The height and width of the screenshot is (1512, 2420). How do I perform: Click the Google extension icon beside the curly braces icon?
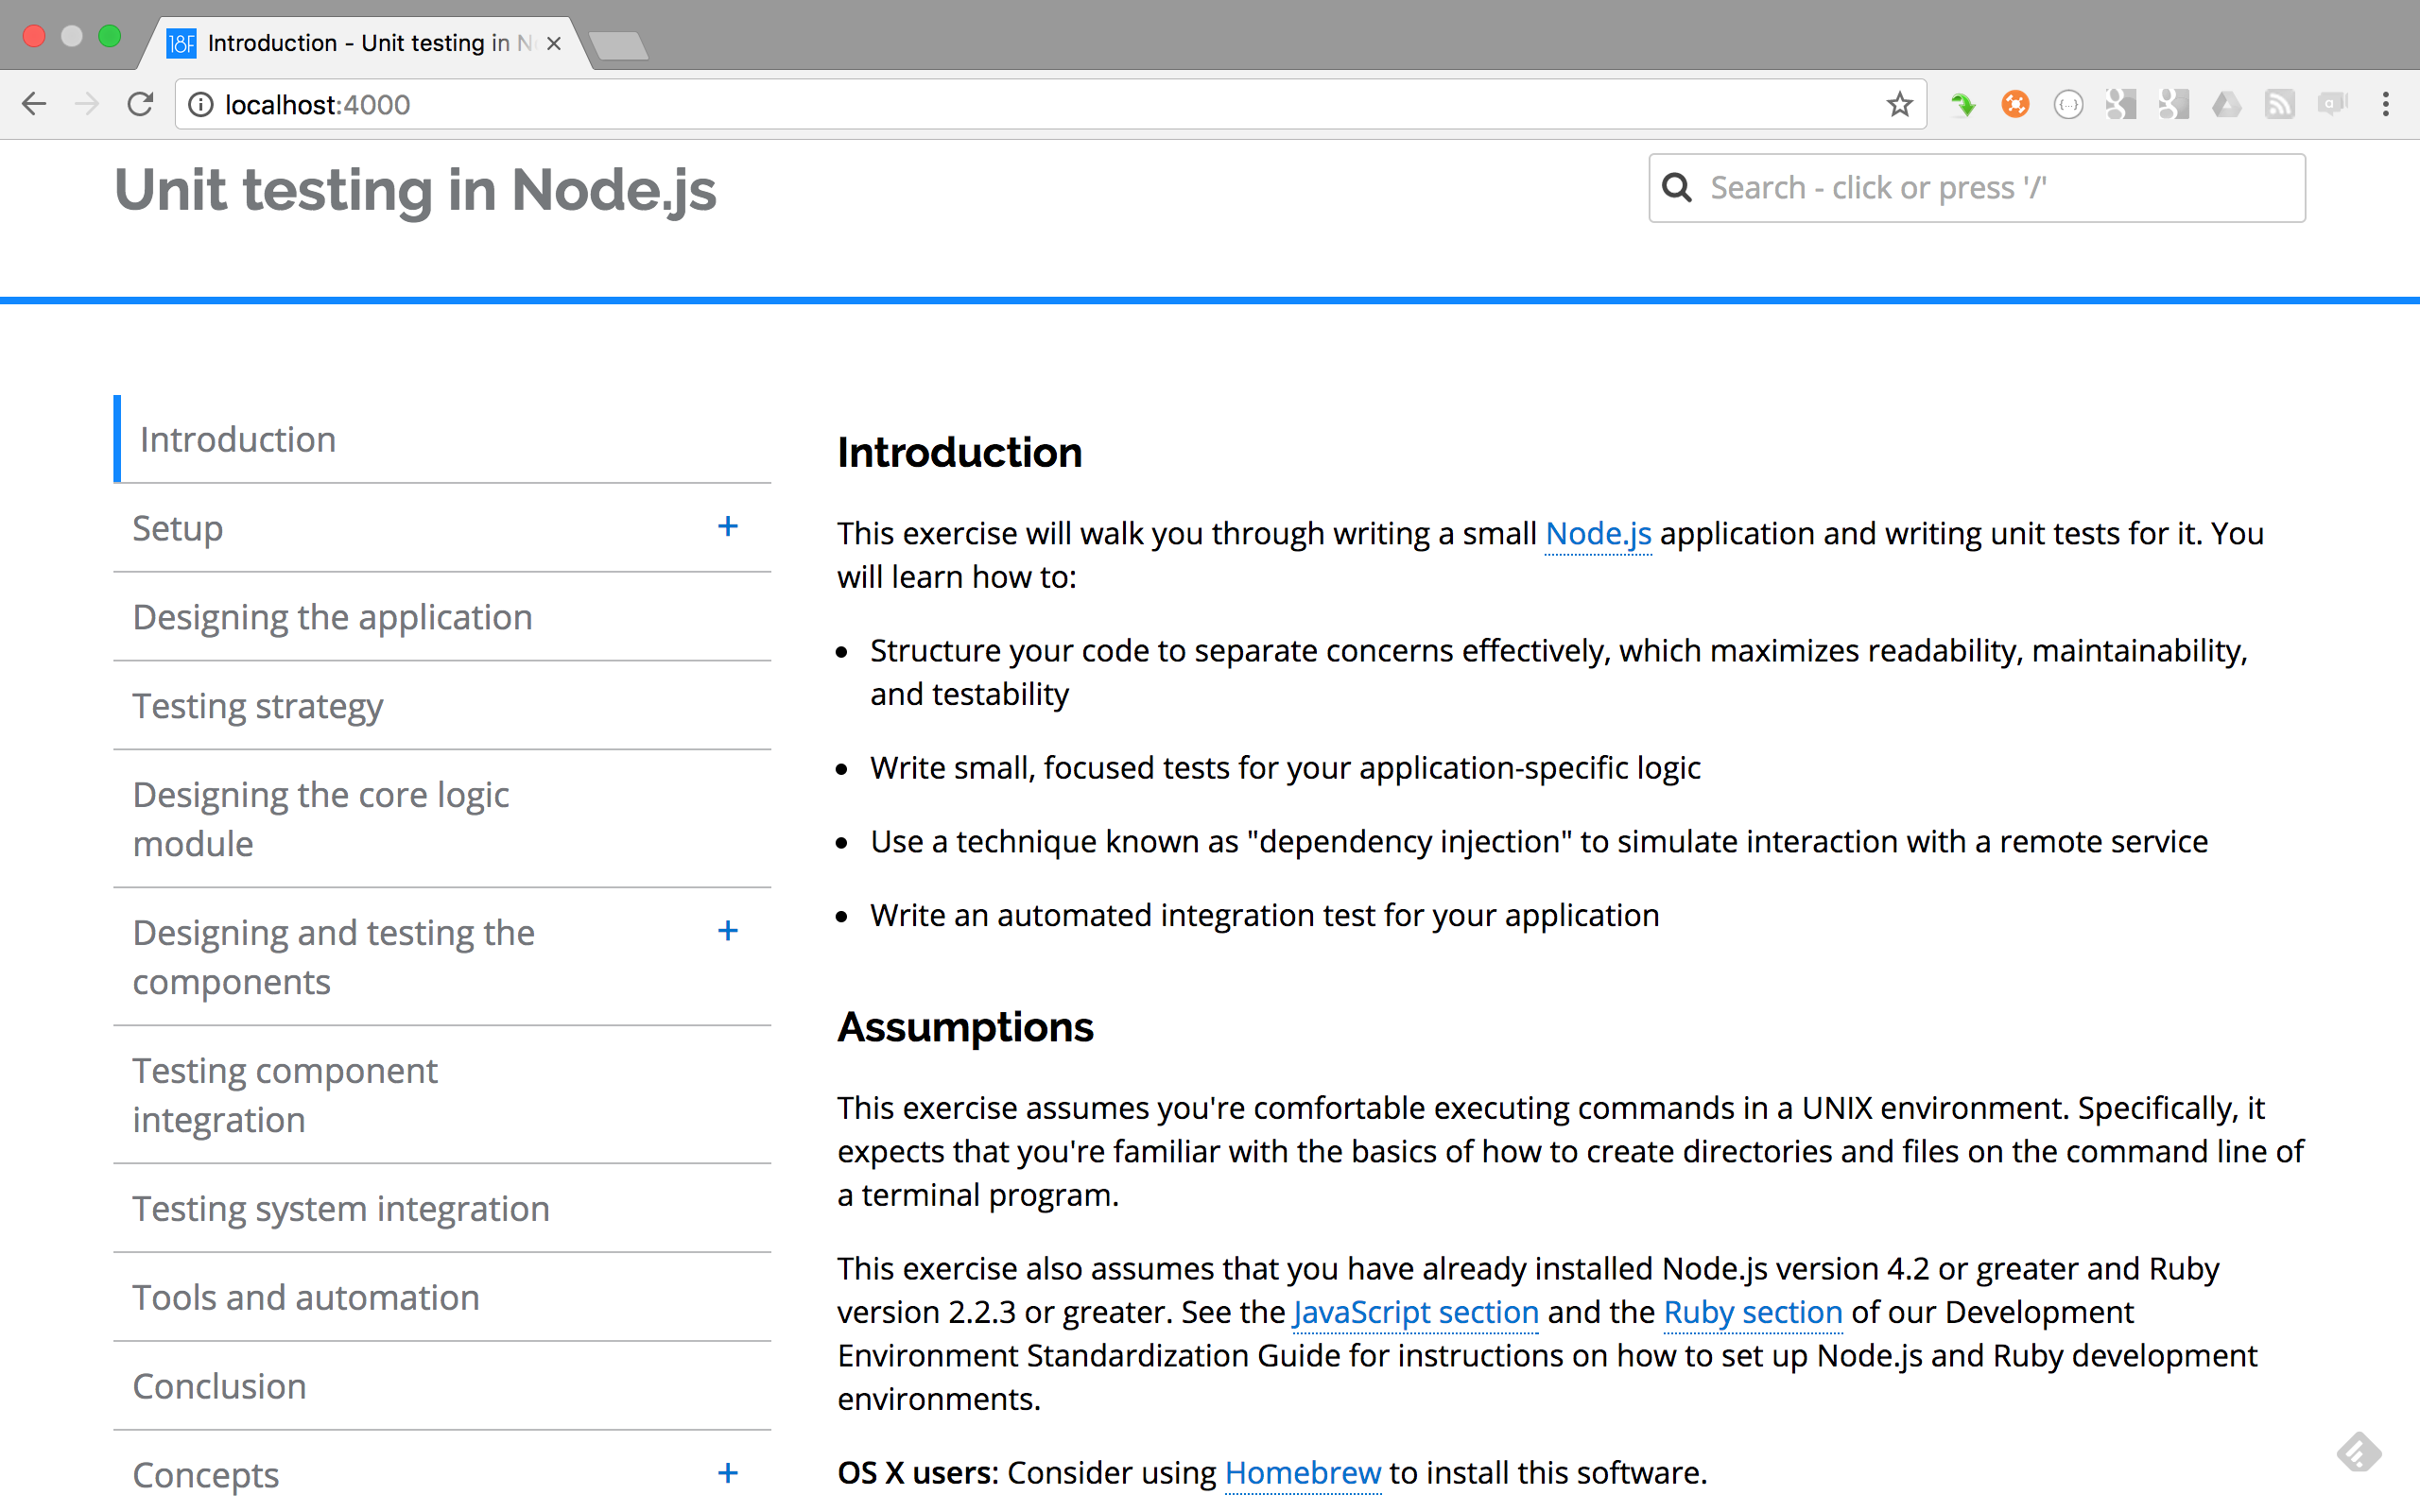(x=2121, y=104)
